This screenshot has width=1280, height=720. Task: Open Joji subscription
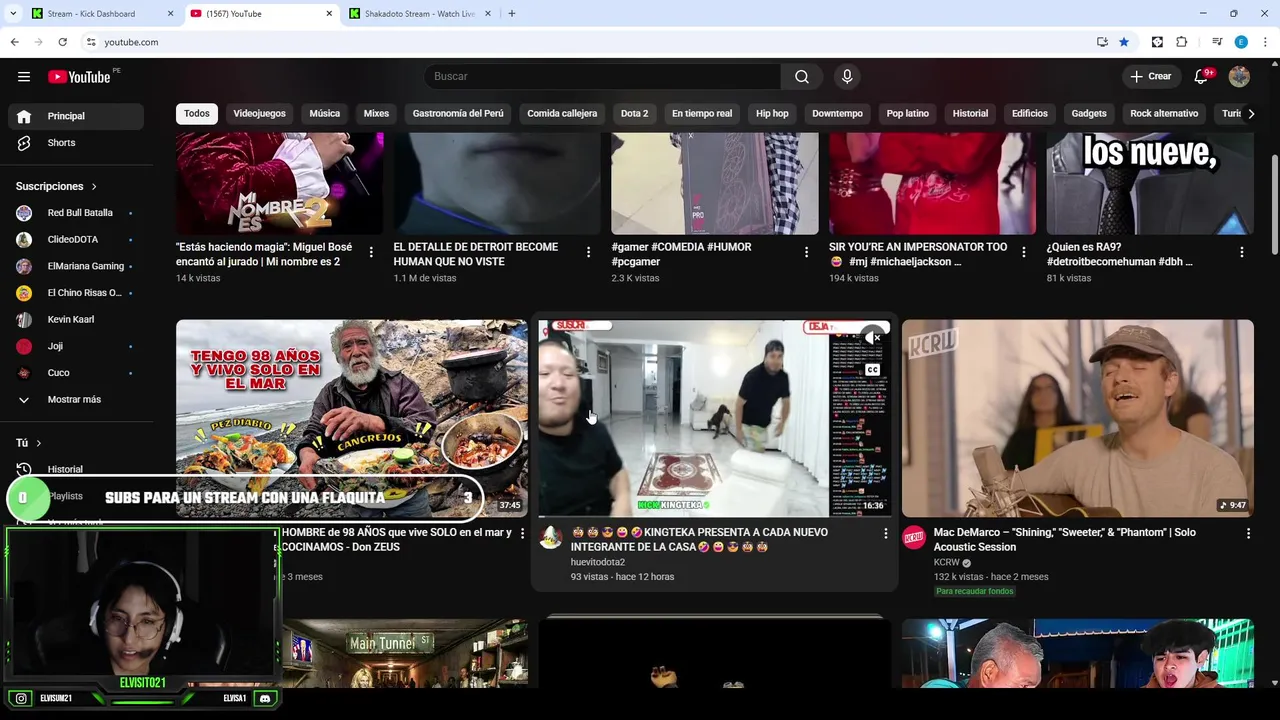click(x=76, y=346)
